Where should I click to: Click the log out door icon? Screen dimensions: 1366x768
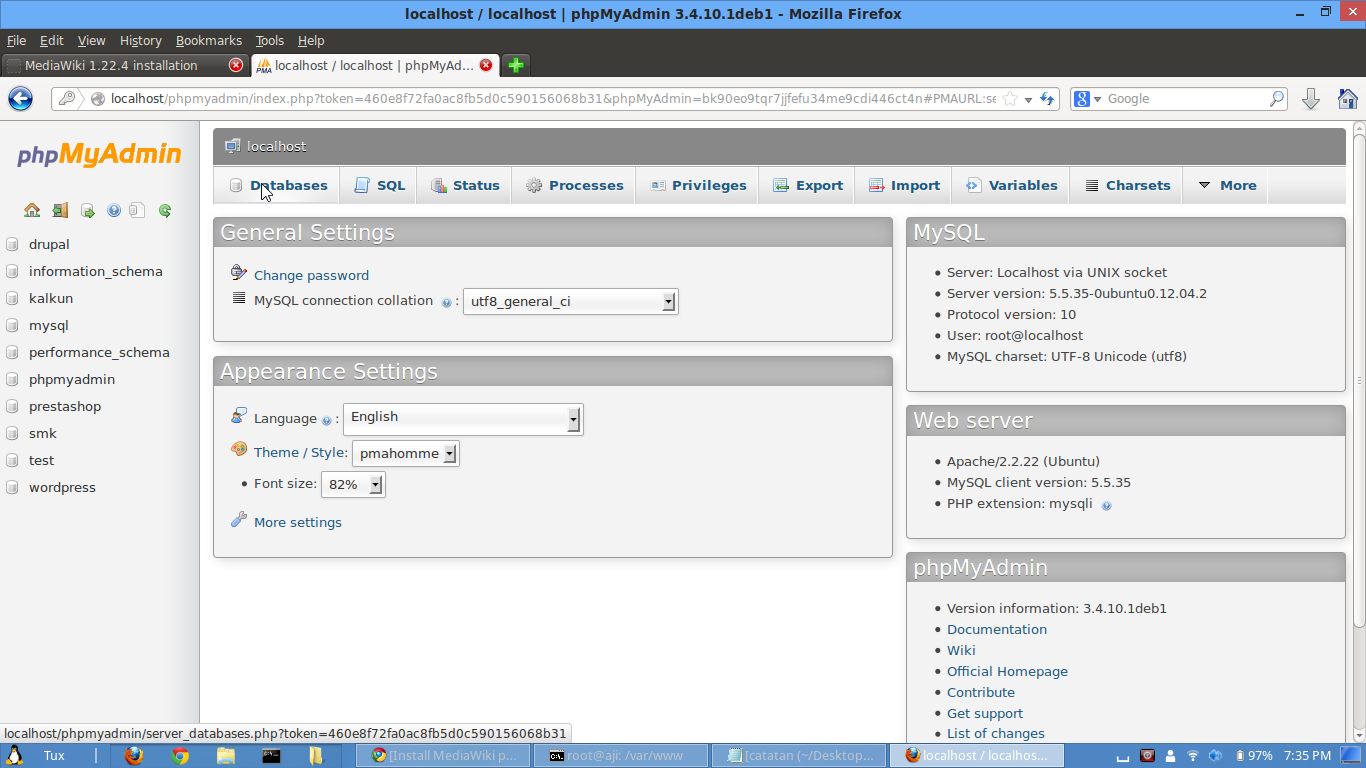click(60, 210)
